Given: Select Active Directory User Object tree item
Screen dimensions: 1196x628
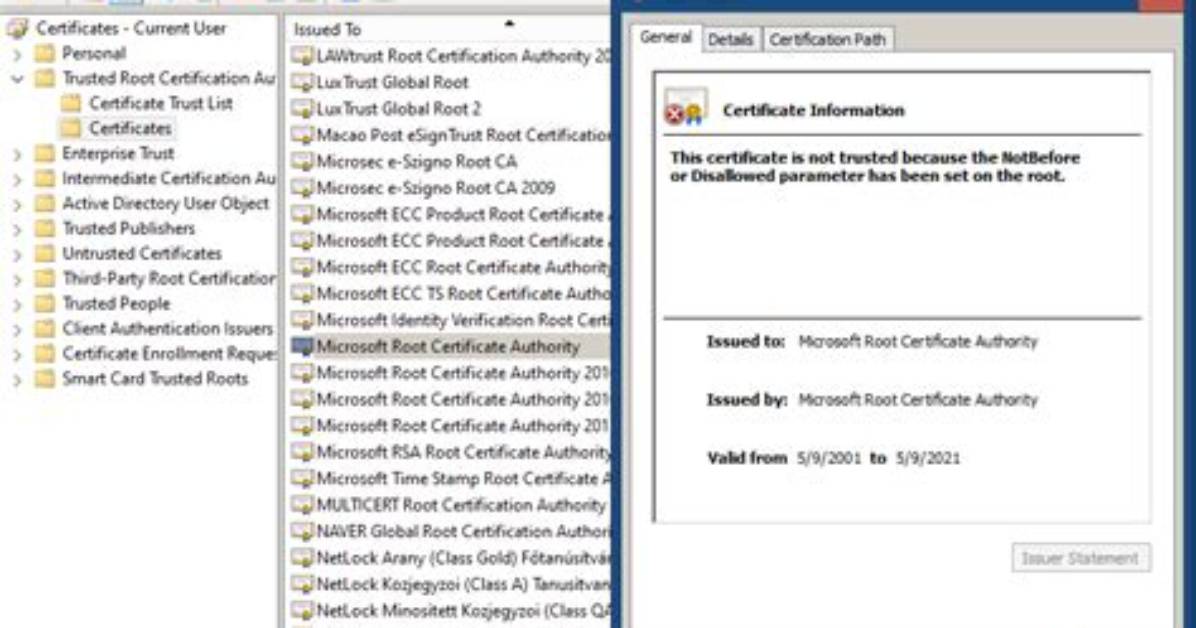Looking at the screenshot, I should [166, 204].
